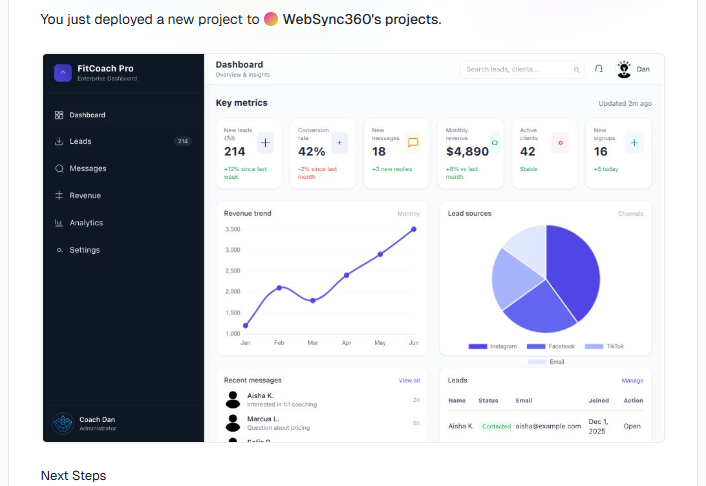Click the New leads plus icon
This screenshot has width=706, height=486.
(x=265, y=143)
